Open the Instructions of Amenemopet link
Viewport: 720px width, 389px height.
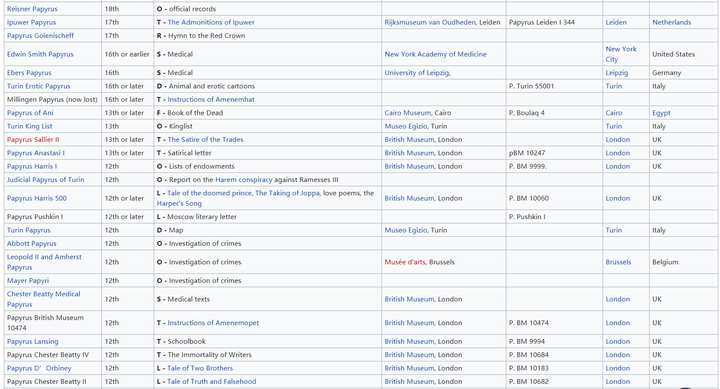(x=213, y=323)
